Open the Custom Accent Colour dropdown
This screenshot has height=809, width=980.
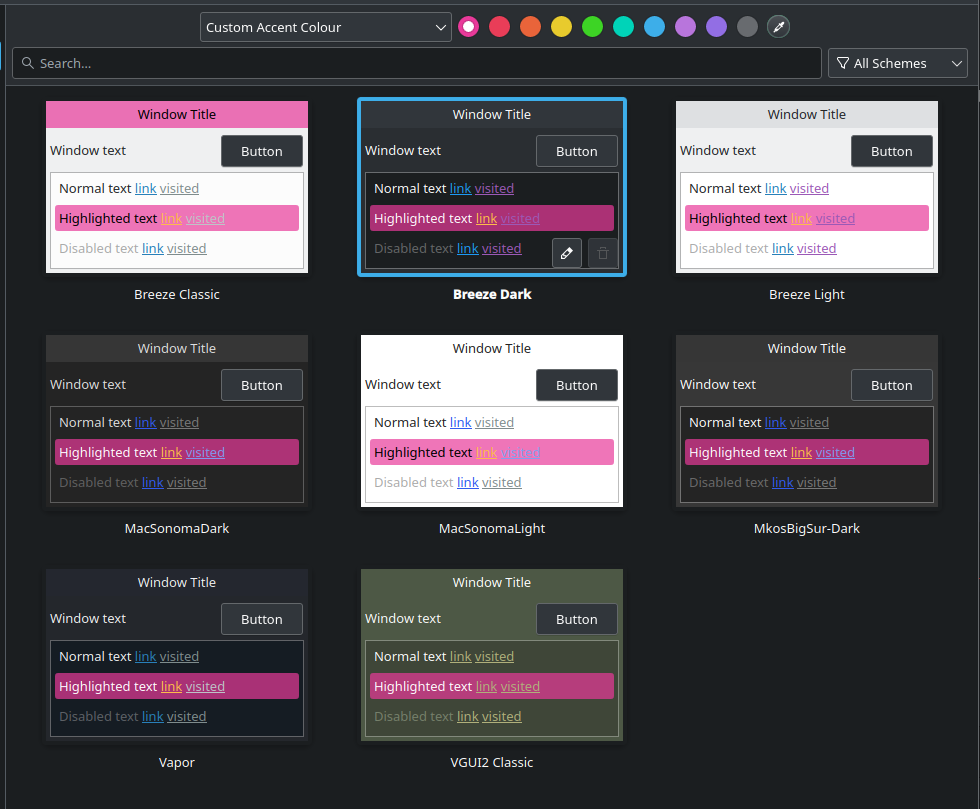click(326, 28)
